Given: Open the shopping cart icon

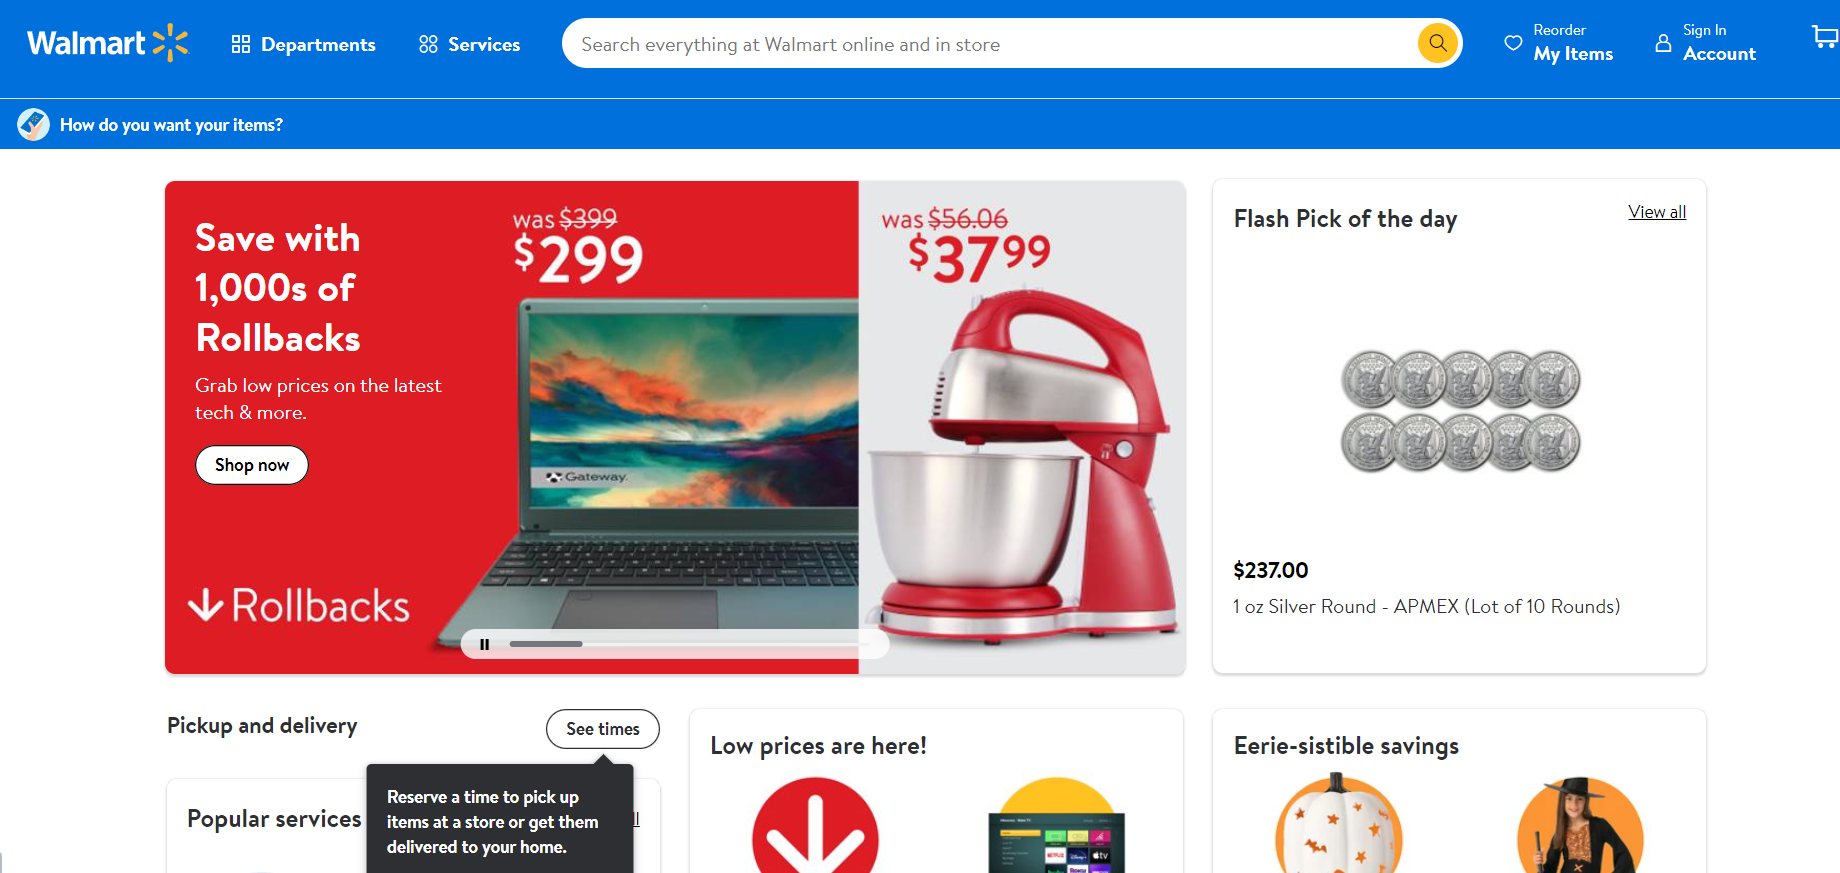Looking at the screenshot, I should click(1825, 38).
